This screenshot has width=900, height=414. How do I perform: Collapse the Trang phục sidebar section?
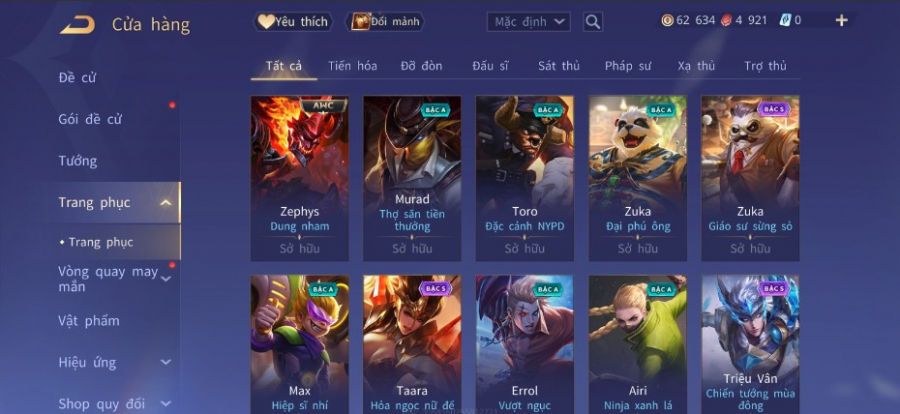pos(165,203)
